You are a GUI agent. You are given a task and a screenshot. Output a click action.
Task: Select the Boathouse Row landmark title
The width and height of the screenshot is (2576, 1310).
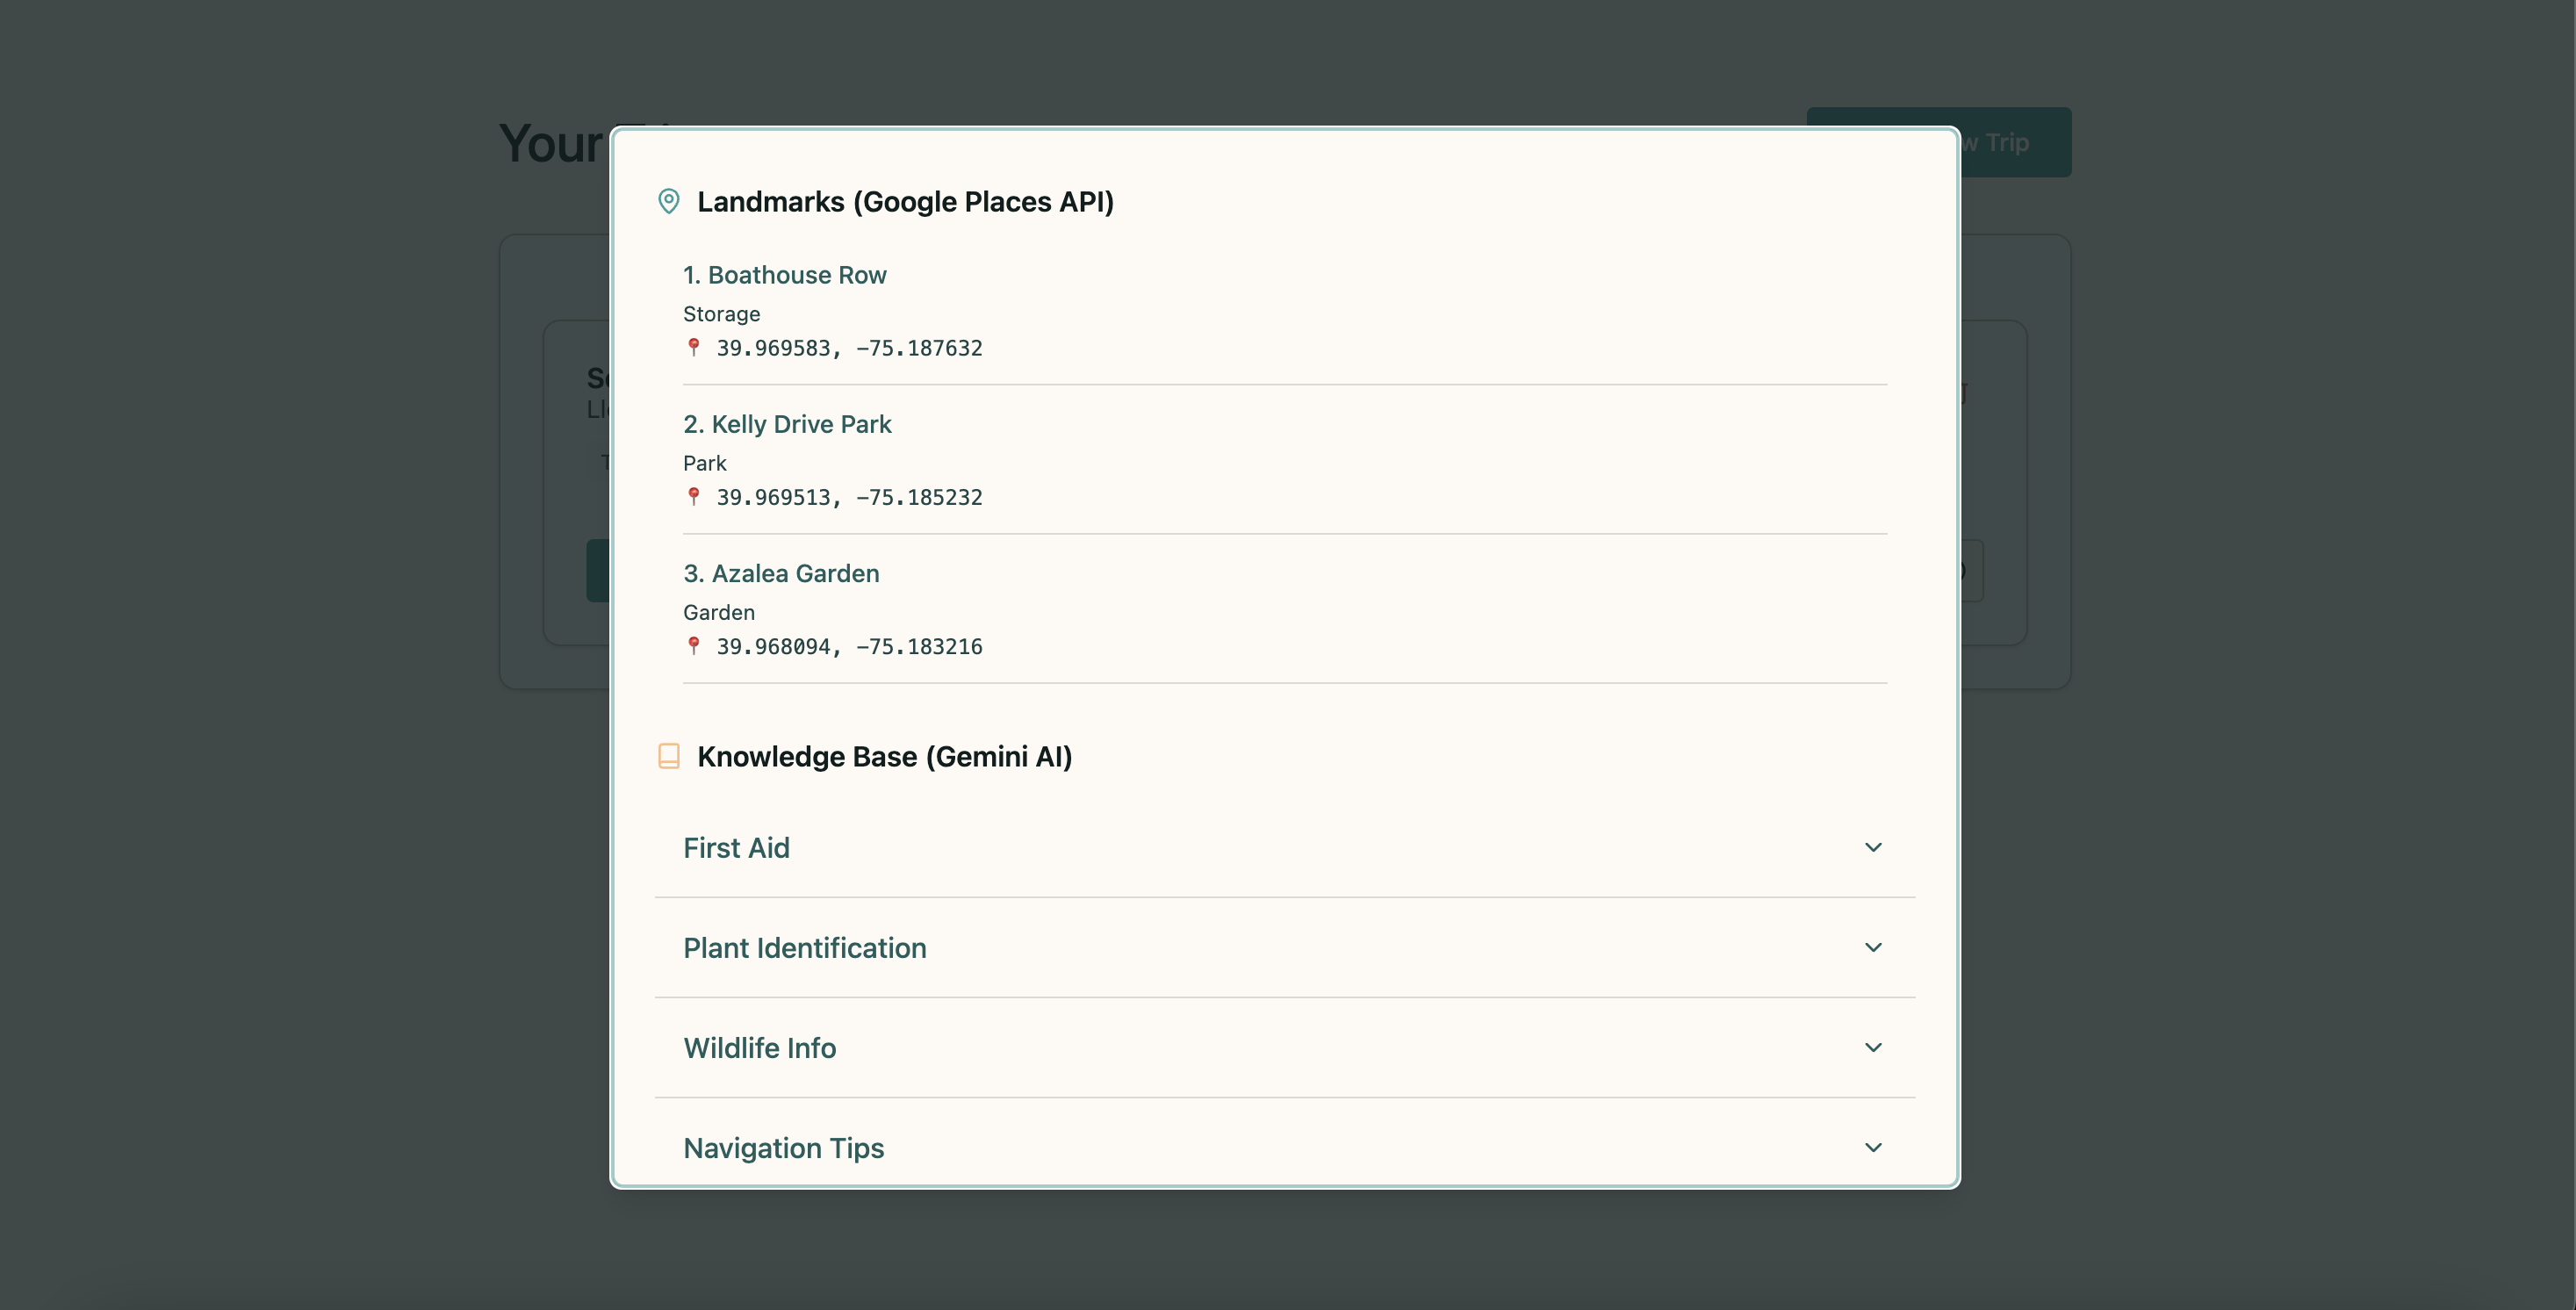click(784, 275)
